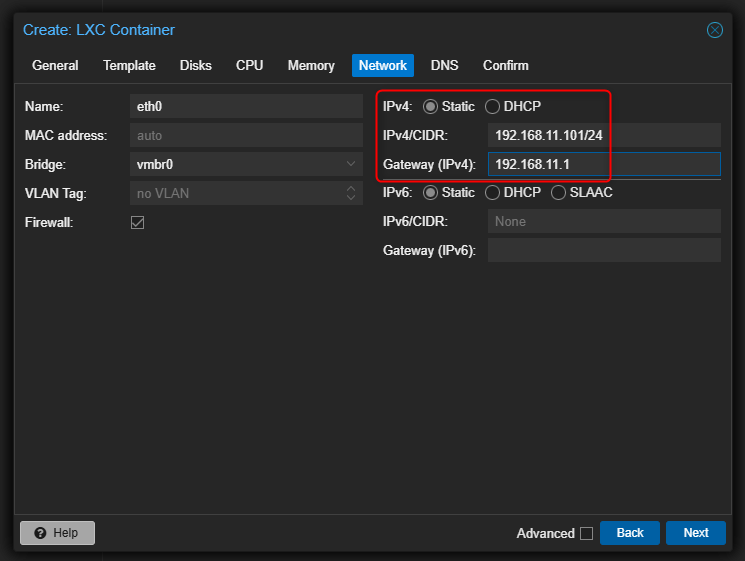Click the Name field containing eth0
Image resolution: width=745 pixels, height=561 pixels.
point(245,106)
